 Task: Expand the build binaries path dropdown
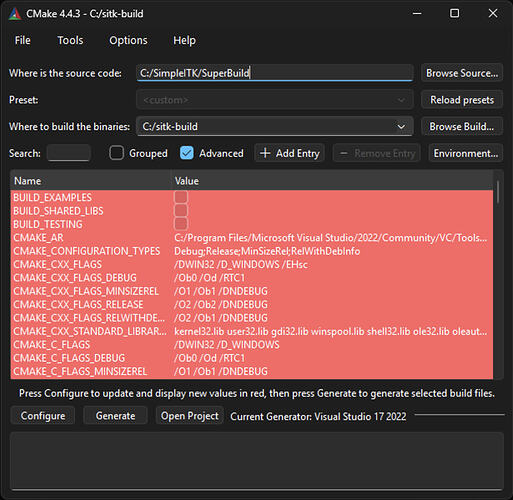(401, 127)
